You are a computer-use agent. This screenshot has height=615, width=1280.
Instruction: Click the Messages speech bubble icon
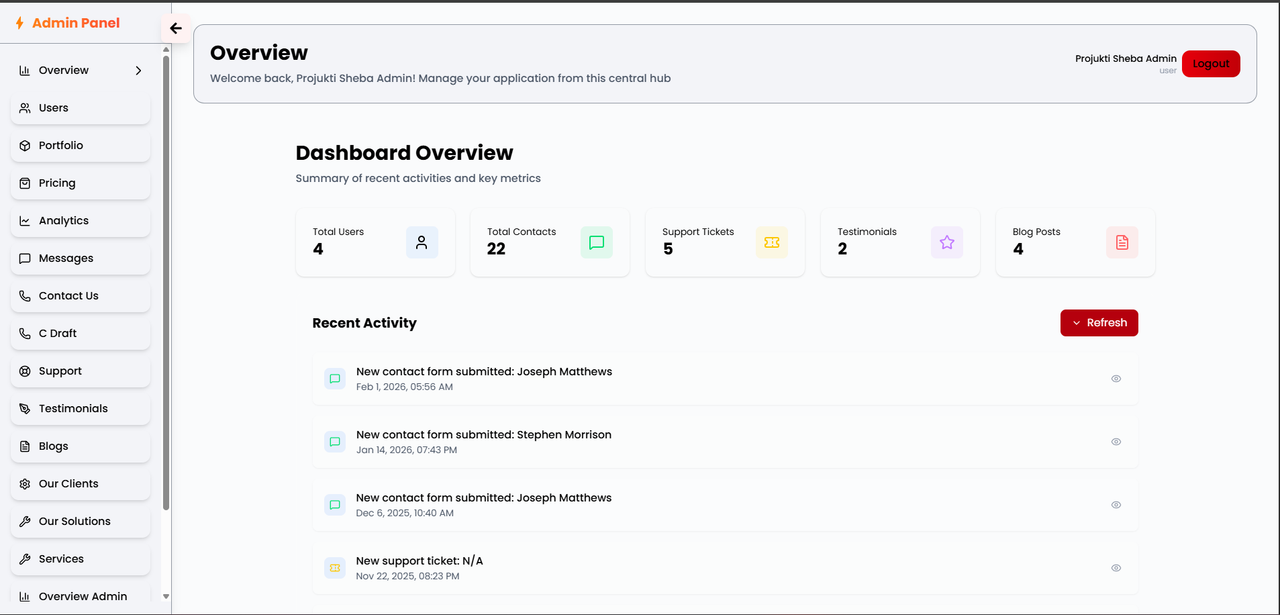(x=25, y=258)
